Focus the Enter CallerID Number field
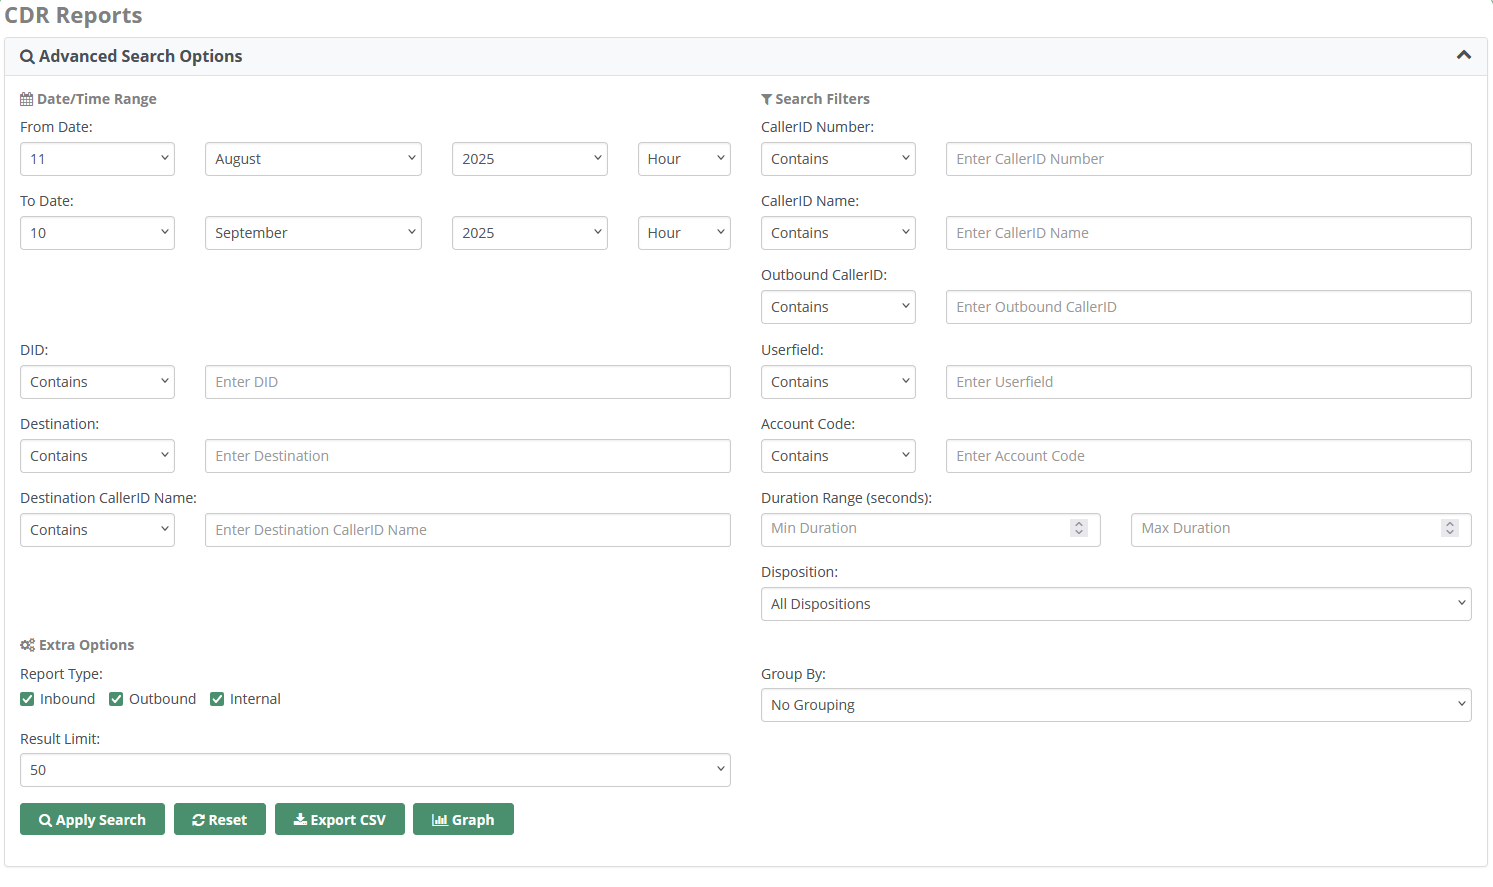 (1208, 159)
